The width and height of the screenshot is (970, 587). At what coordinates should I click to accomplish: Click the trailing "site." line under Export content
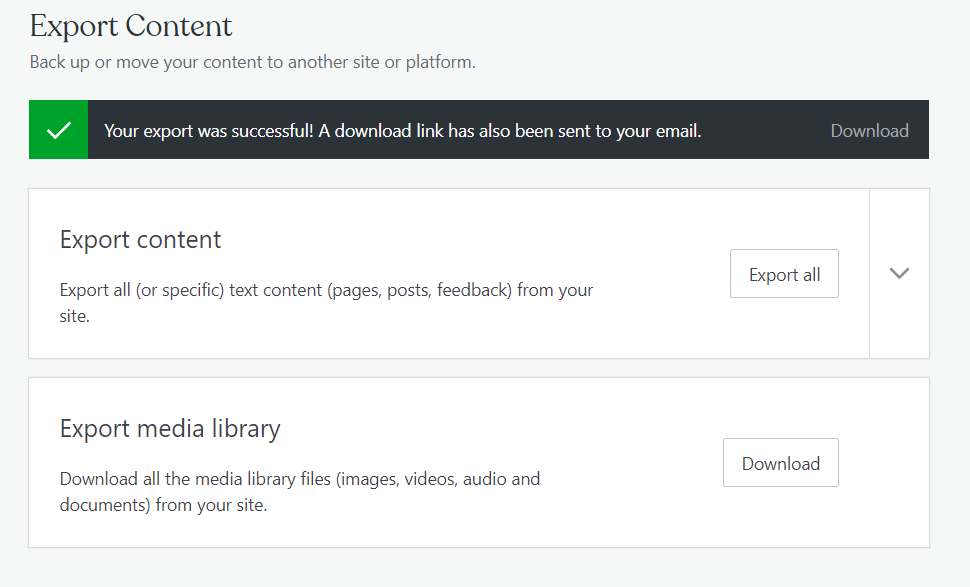pyautogui.click(x=75, y=316)
